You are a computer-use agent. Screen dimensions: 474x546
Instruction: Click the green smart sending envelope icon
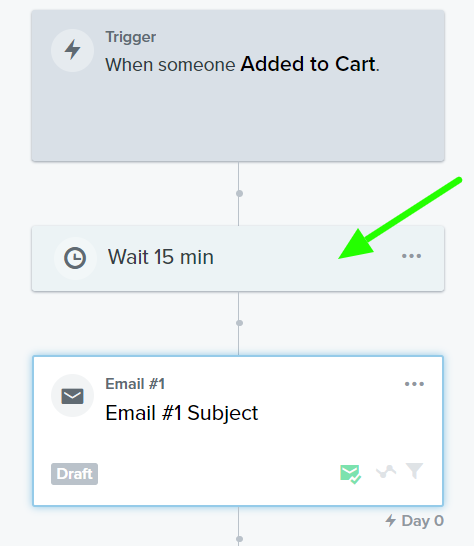(350, 474)
